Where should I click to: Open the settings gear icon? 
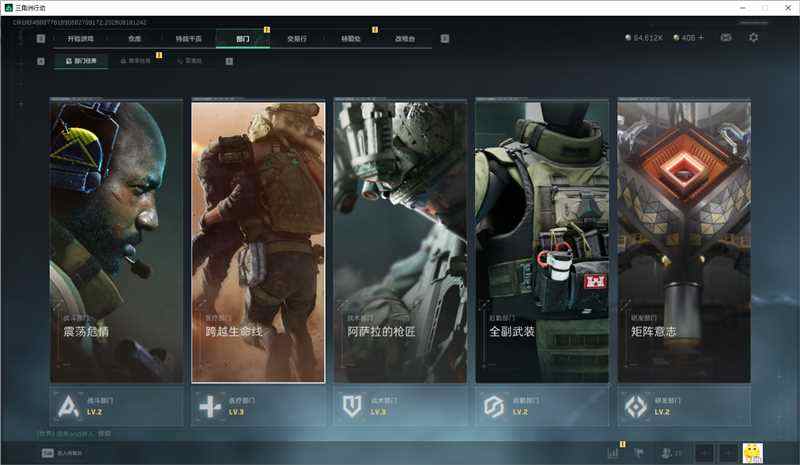(754, 37)
